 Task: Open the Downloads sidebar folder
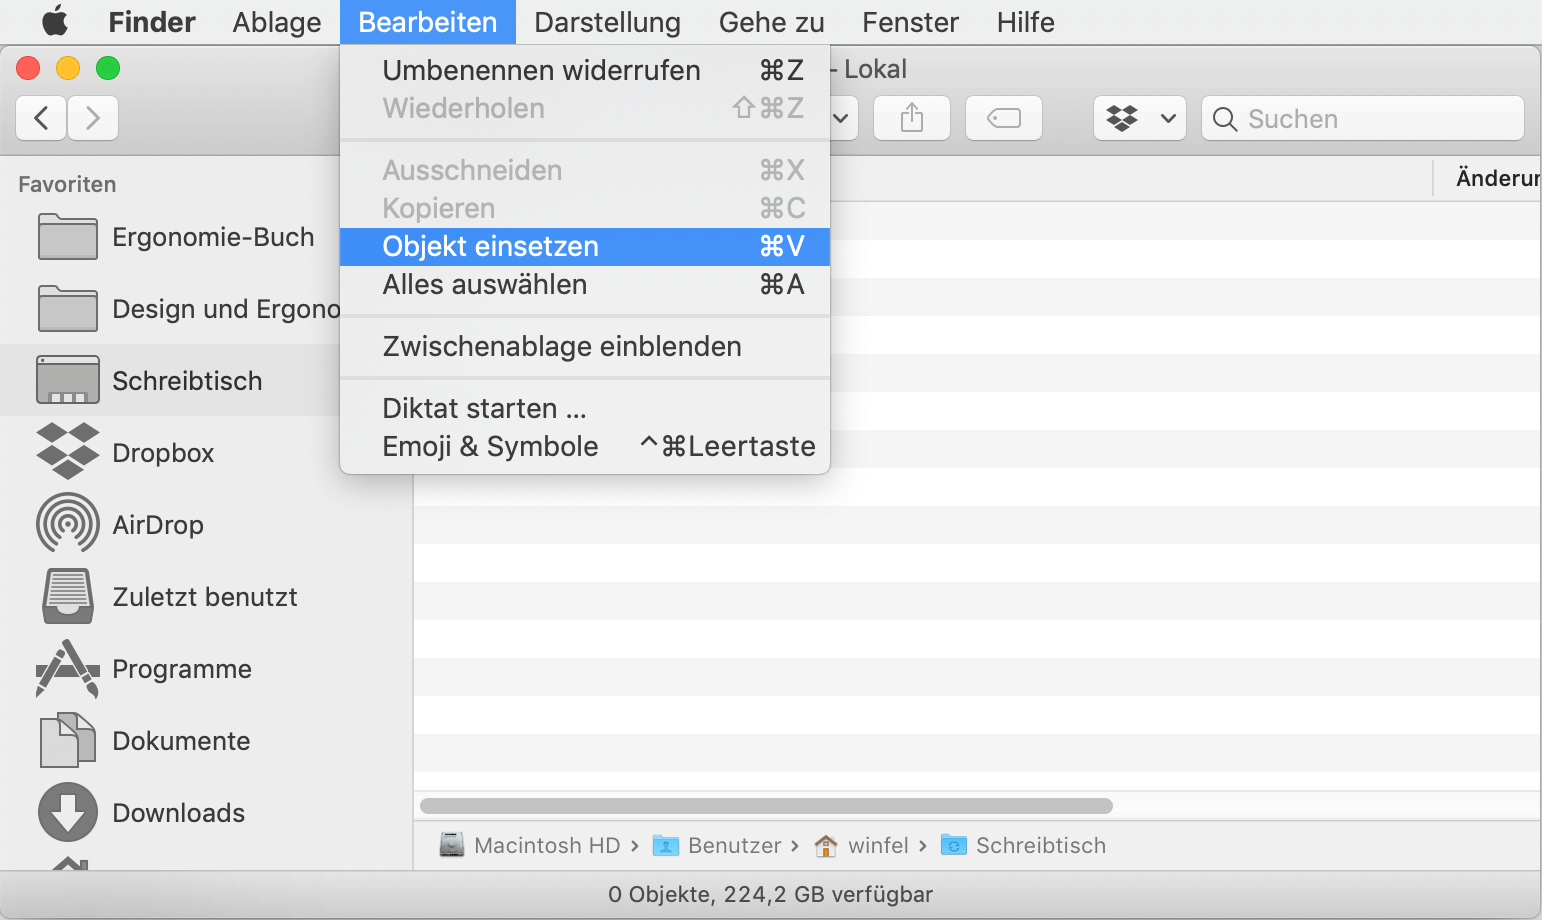coord(178,813)
